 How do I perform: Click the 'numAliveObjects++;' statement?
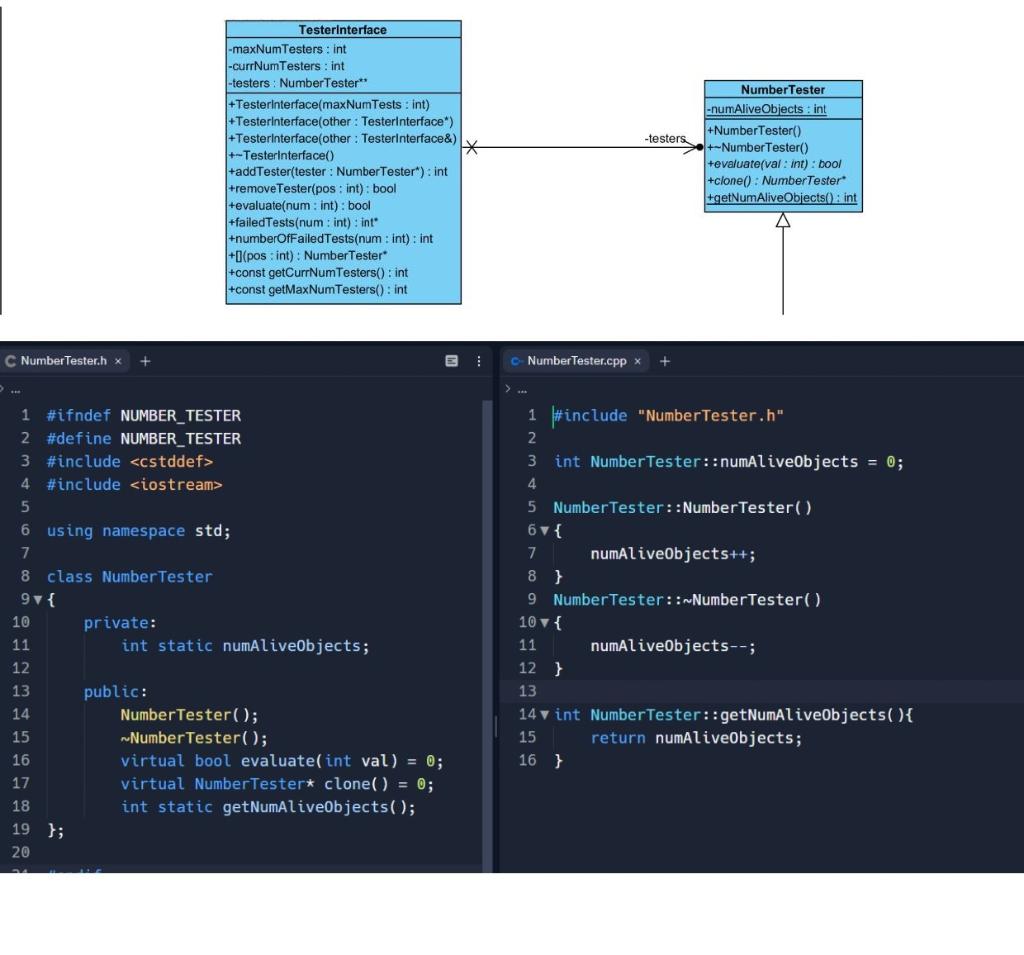point(673,554)
